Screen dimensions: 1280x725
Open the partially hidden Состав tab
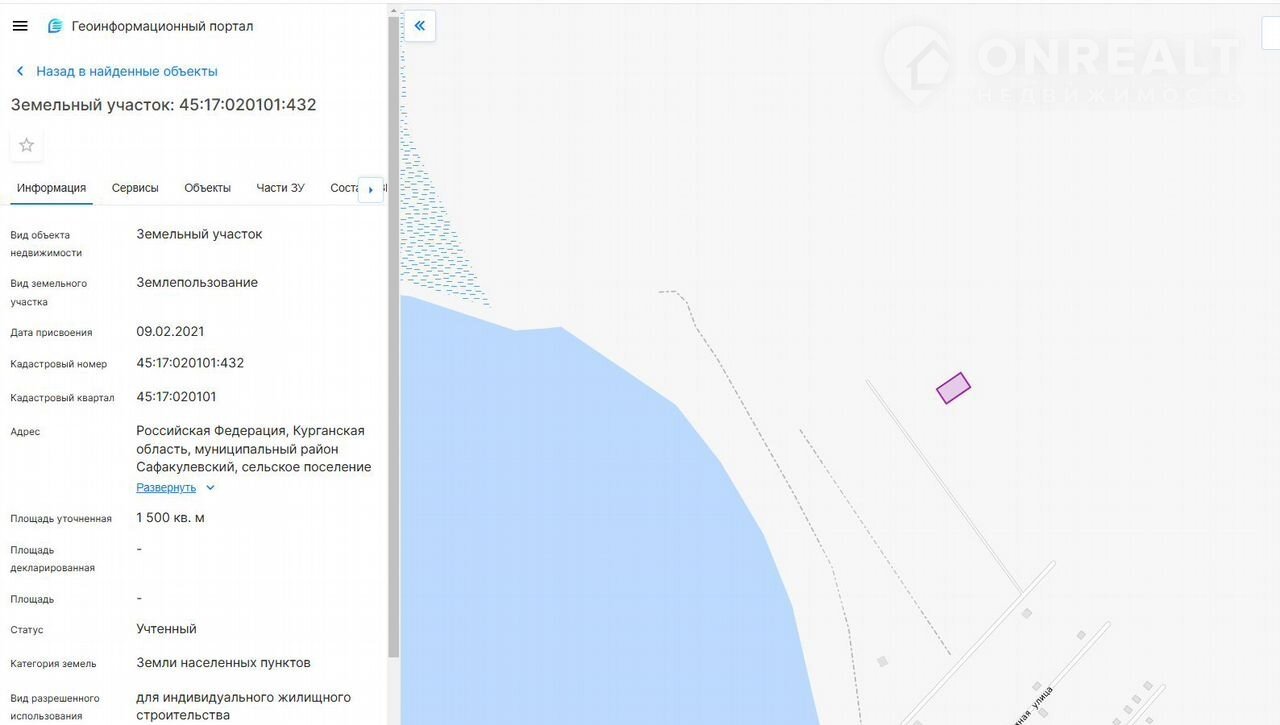coord(343,188)
